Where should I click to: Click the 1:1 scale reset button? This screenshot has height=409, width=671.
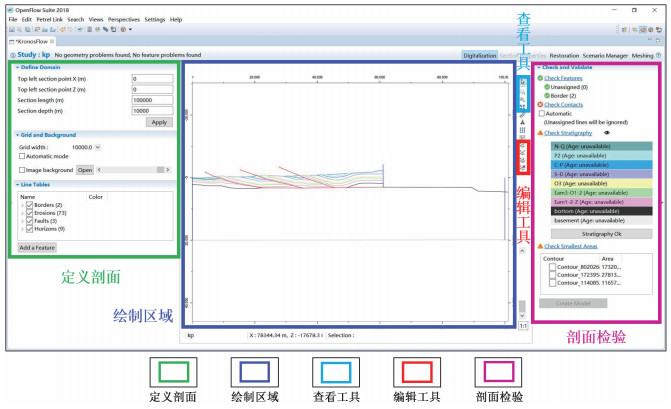click(x=523, y=325)
